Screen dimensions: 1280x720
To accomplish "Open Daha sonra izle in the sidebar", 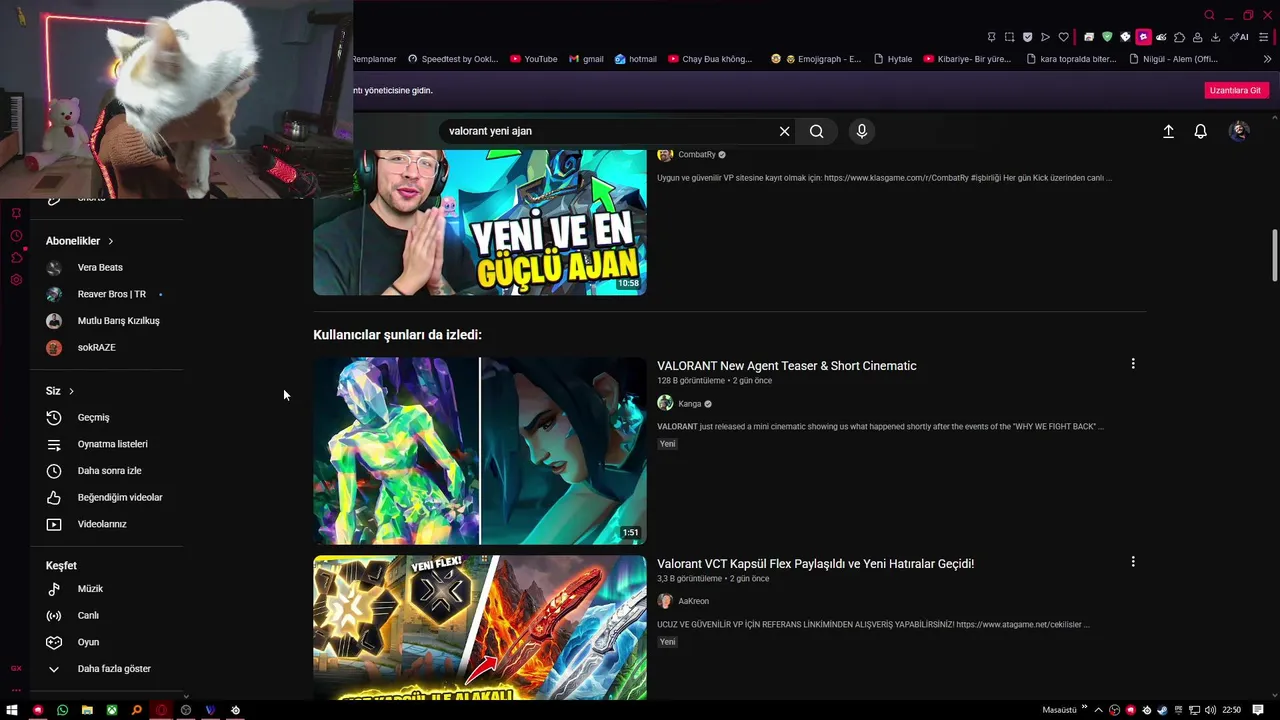I will click(107, 471).
